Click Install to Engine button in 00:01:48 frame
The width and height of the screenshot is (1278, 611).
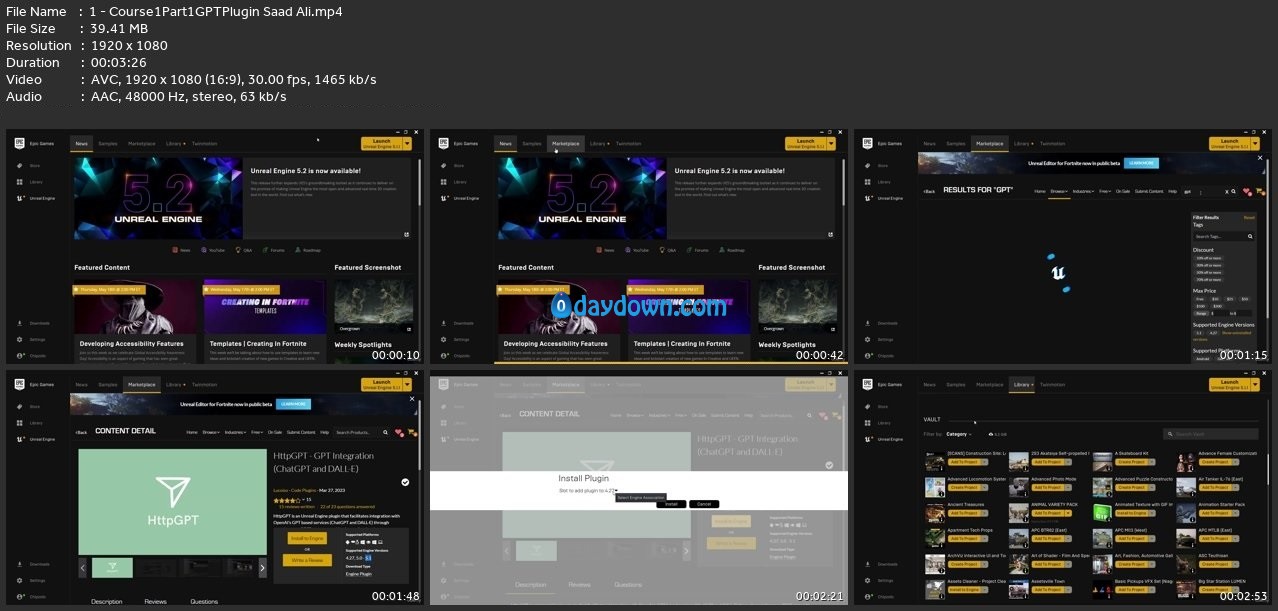click(307, 537)
